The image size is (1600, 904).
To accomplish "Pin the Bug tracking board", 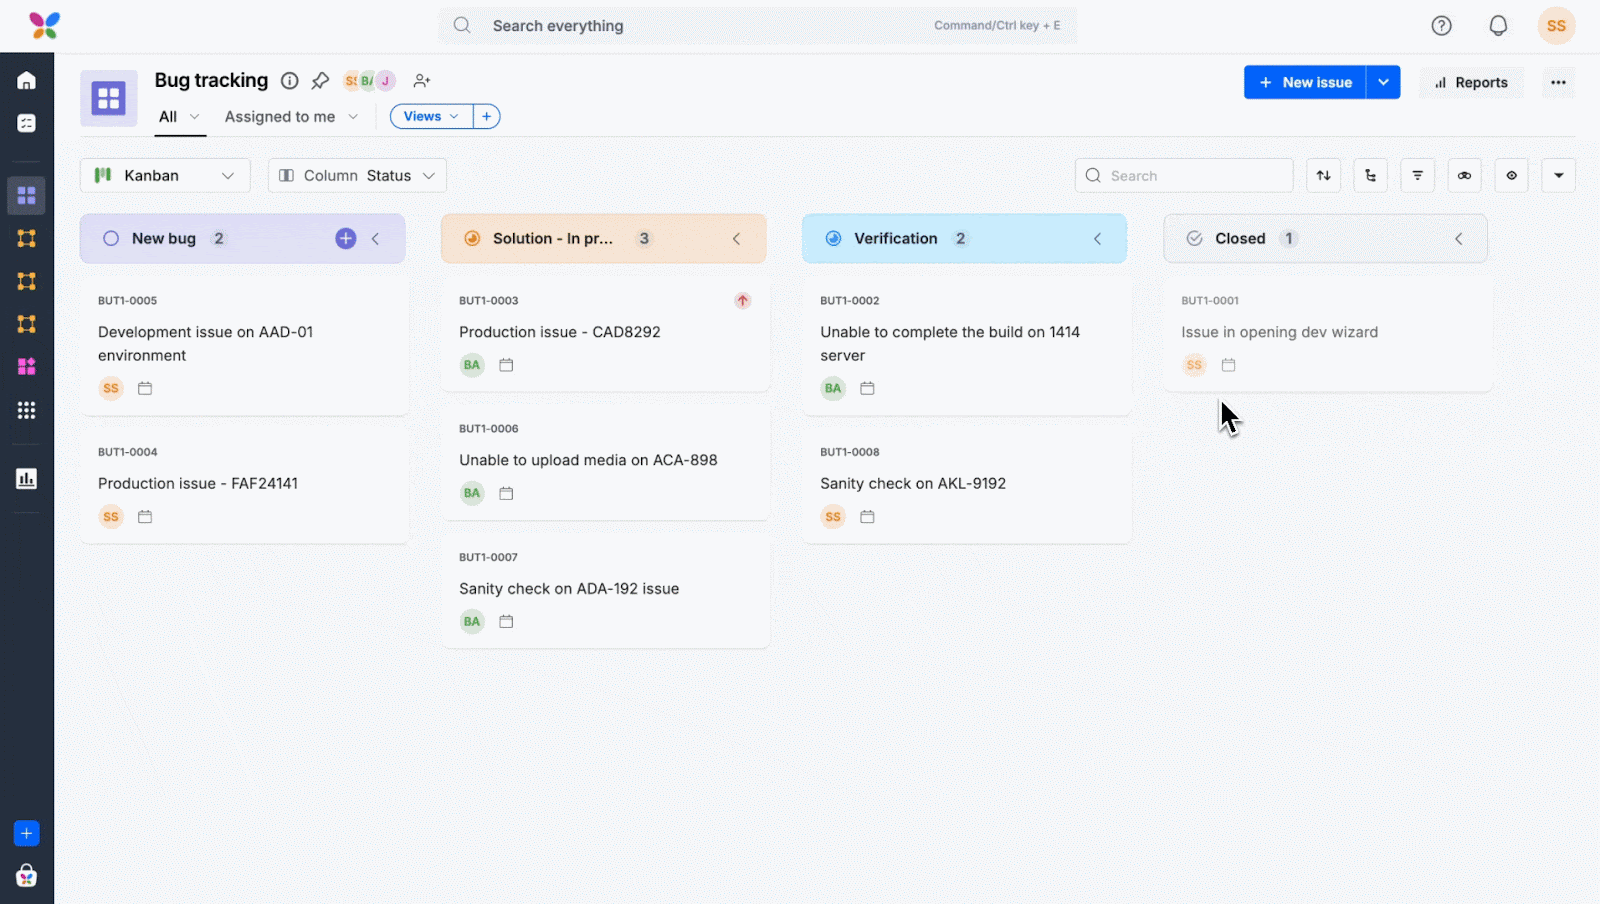I will pyautogui.click(x=320, y=81).
